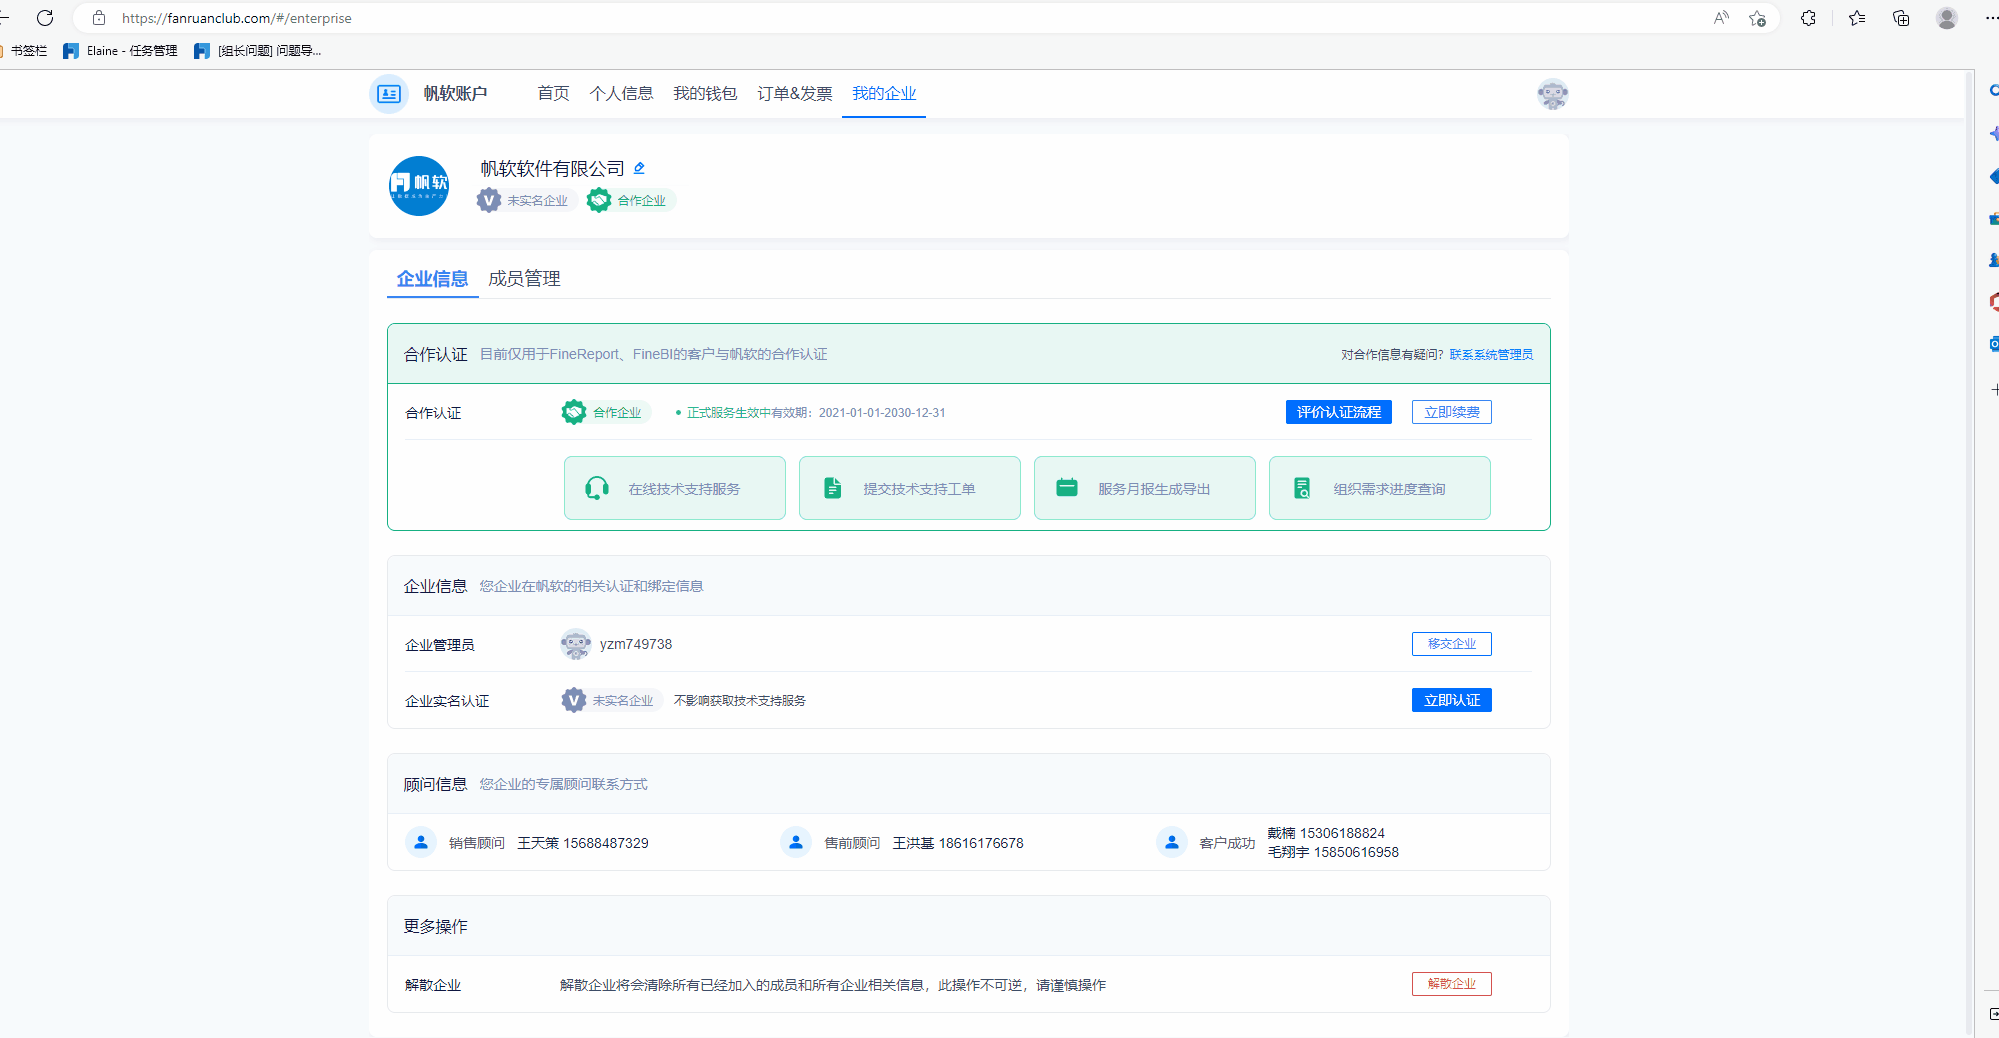Click the person icon beside 销售顾问
Screen dimensions: 1999x1038
point(421,843)
